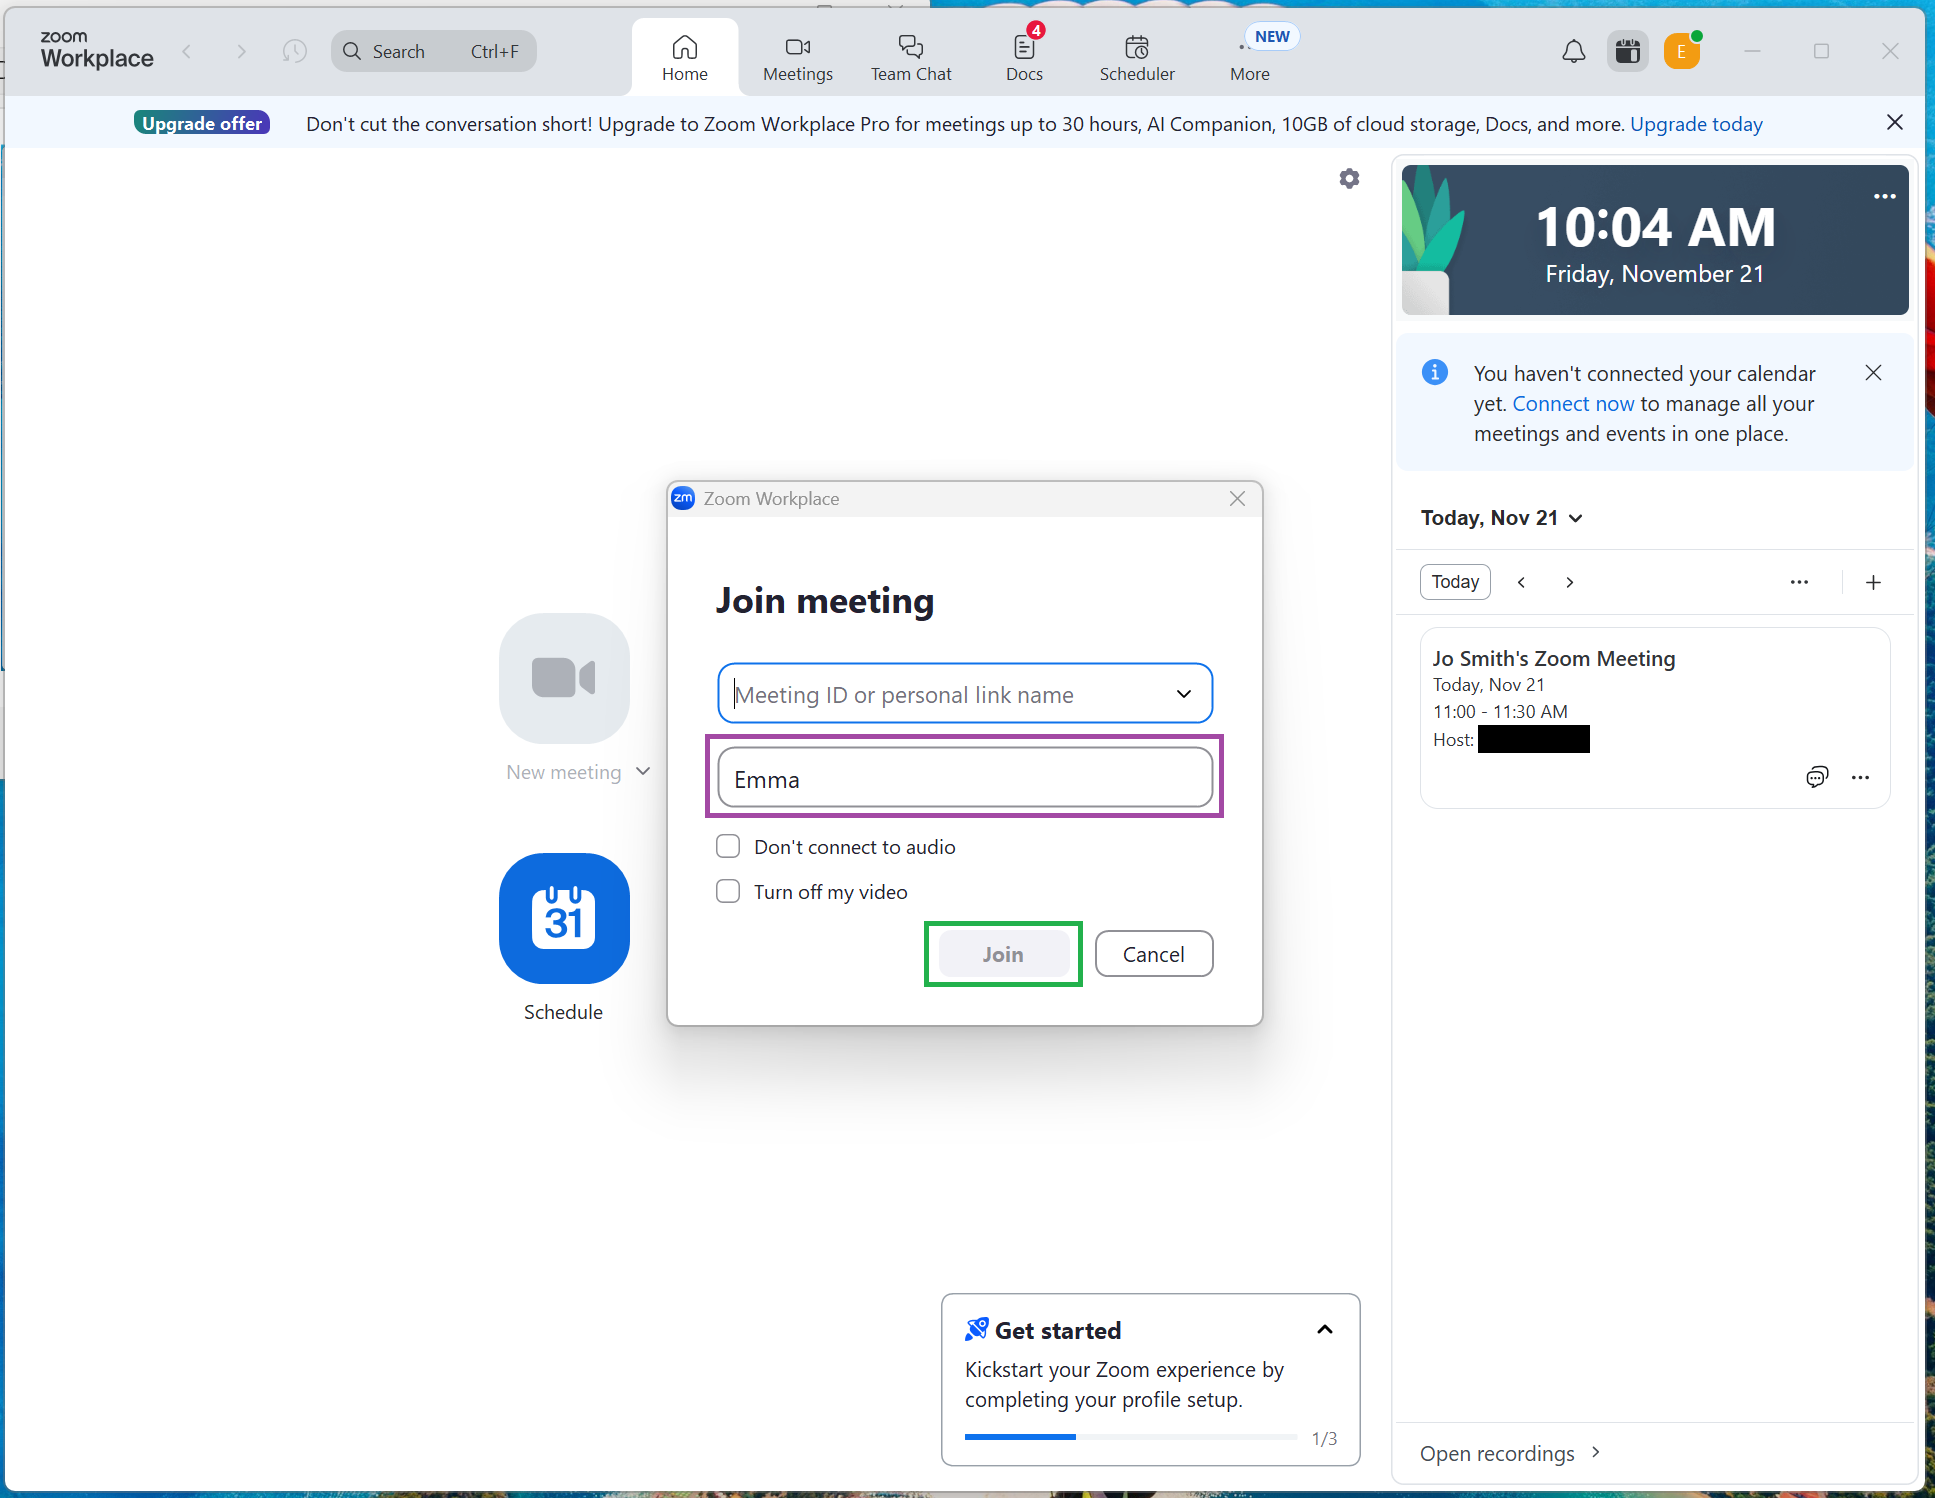Image resolution: width=1935 pixels, height=1498 pixels.
Task: Click the Upgrade offer badge
Action: tap(202, 123)
